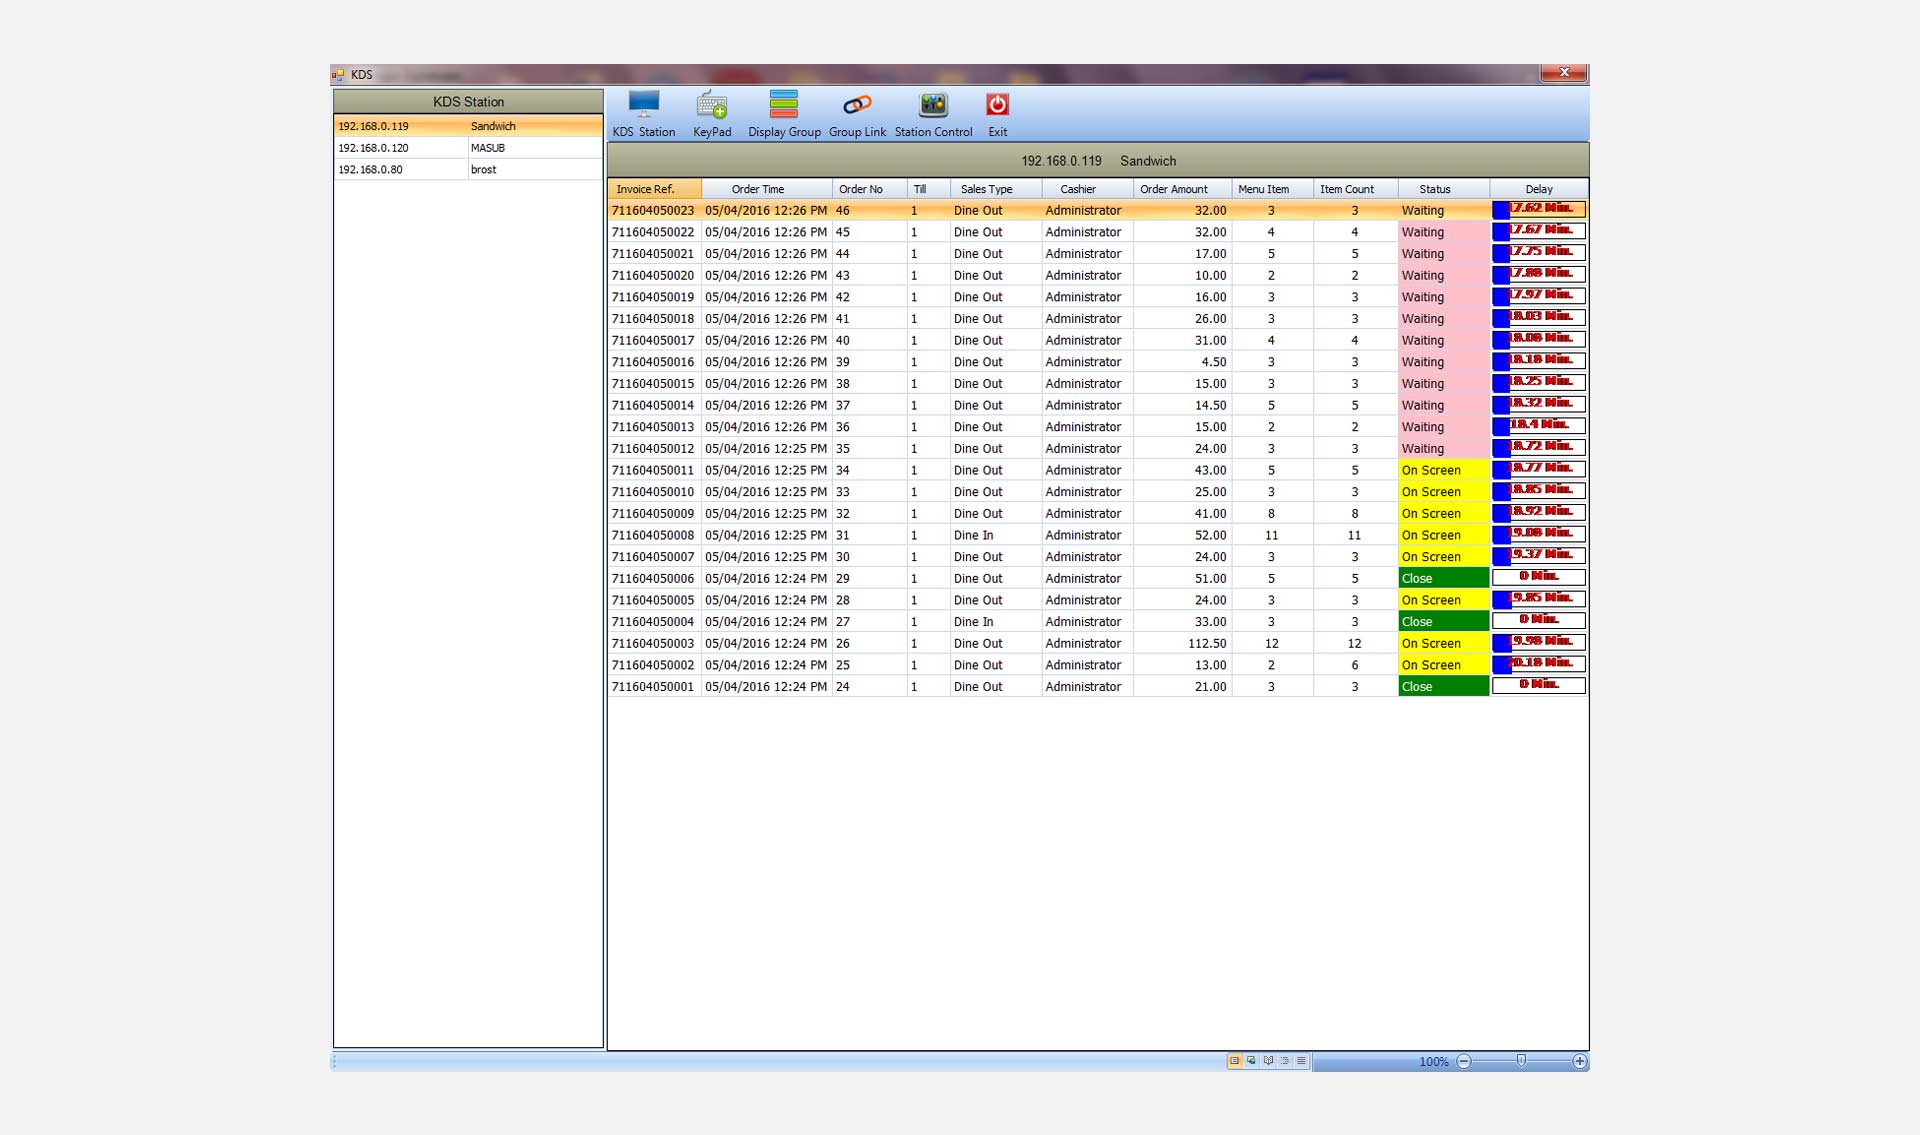Click the Close status of order 27
This screenshot has height=1135, width=1920.
point(1443,621)
